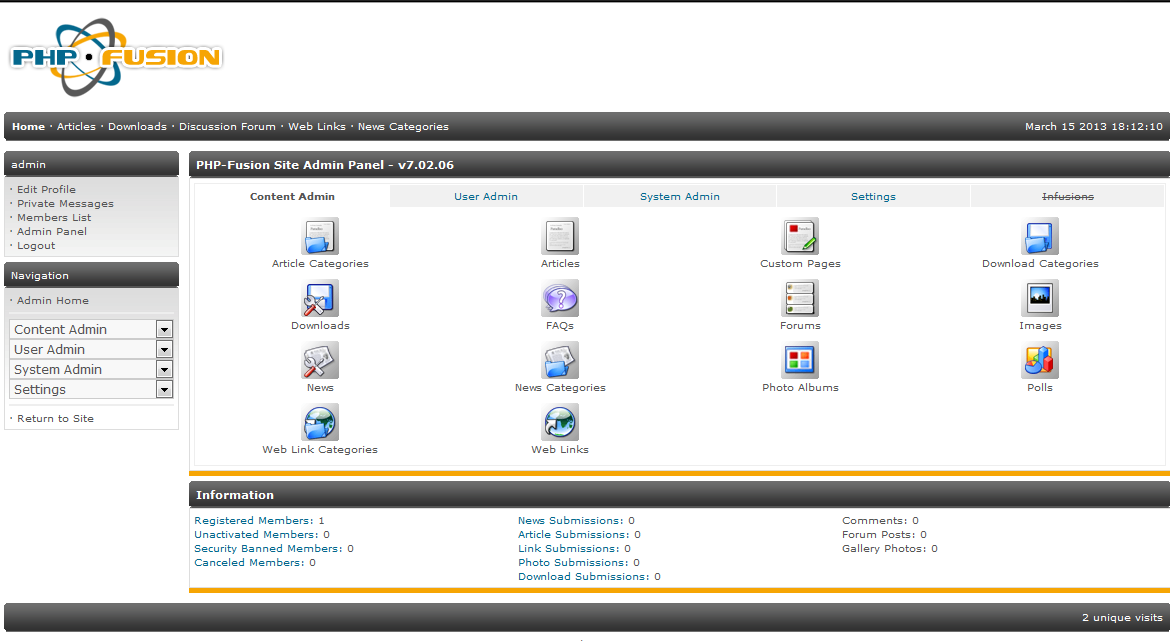The image size is (1170, 641).
Task: Go to Admin Home link
Action: click(52, 301)
